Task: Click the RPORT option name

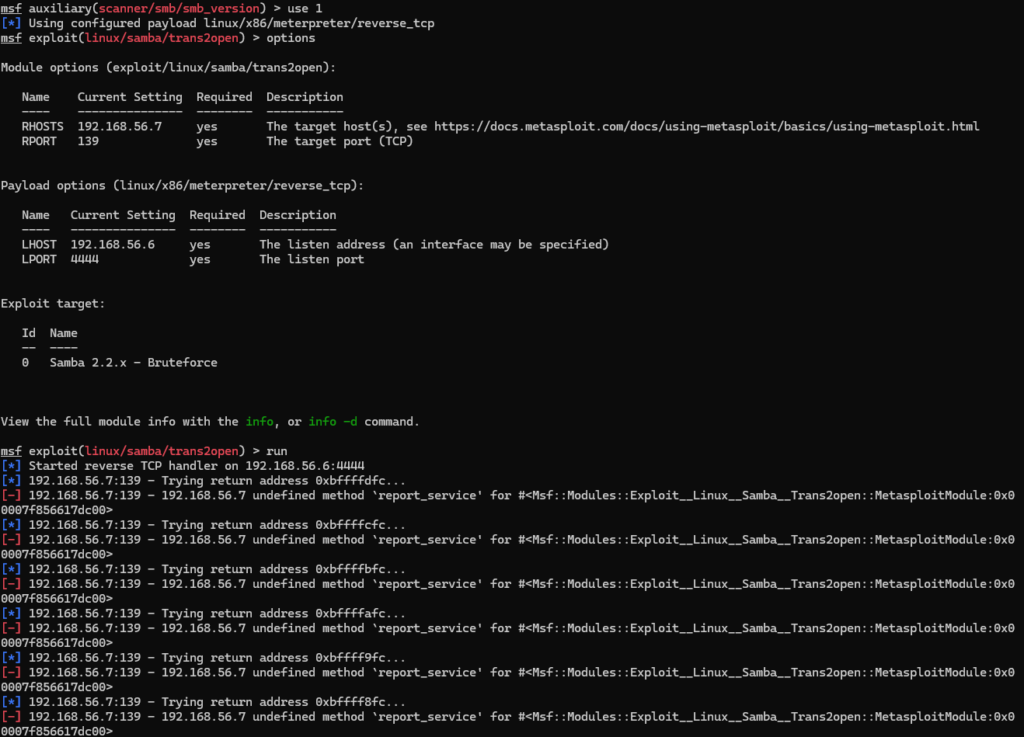Action: click(x=39, y=141)
